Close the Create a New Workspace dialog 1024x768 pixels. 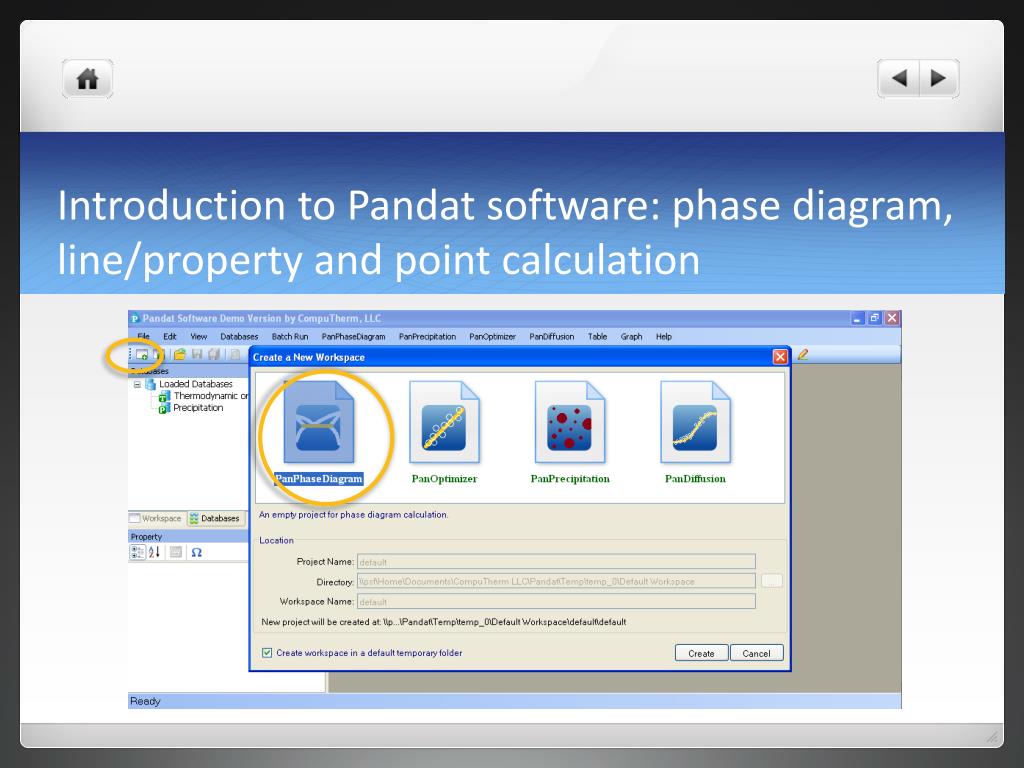click(780, 357)
